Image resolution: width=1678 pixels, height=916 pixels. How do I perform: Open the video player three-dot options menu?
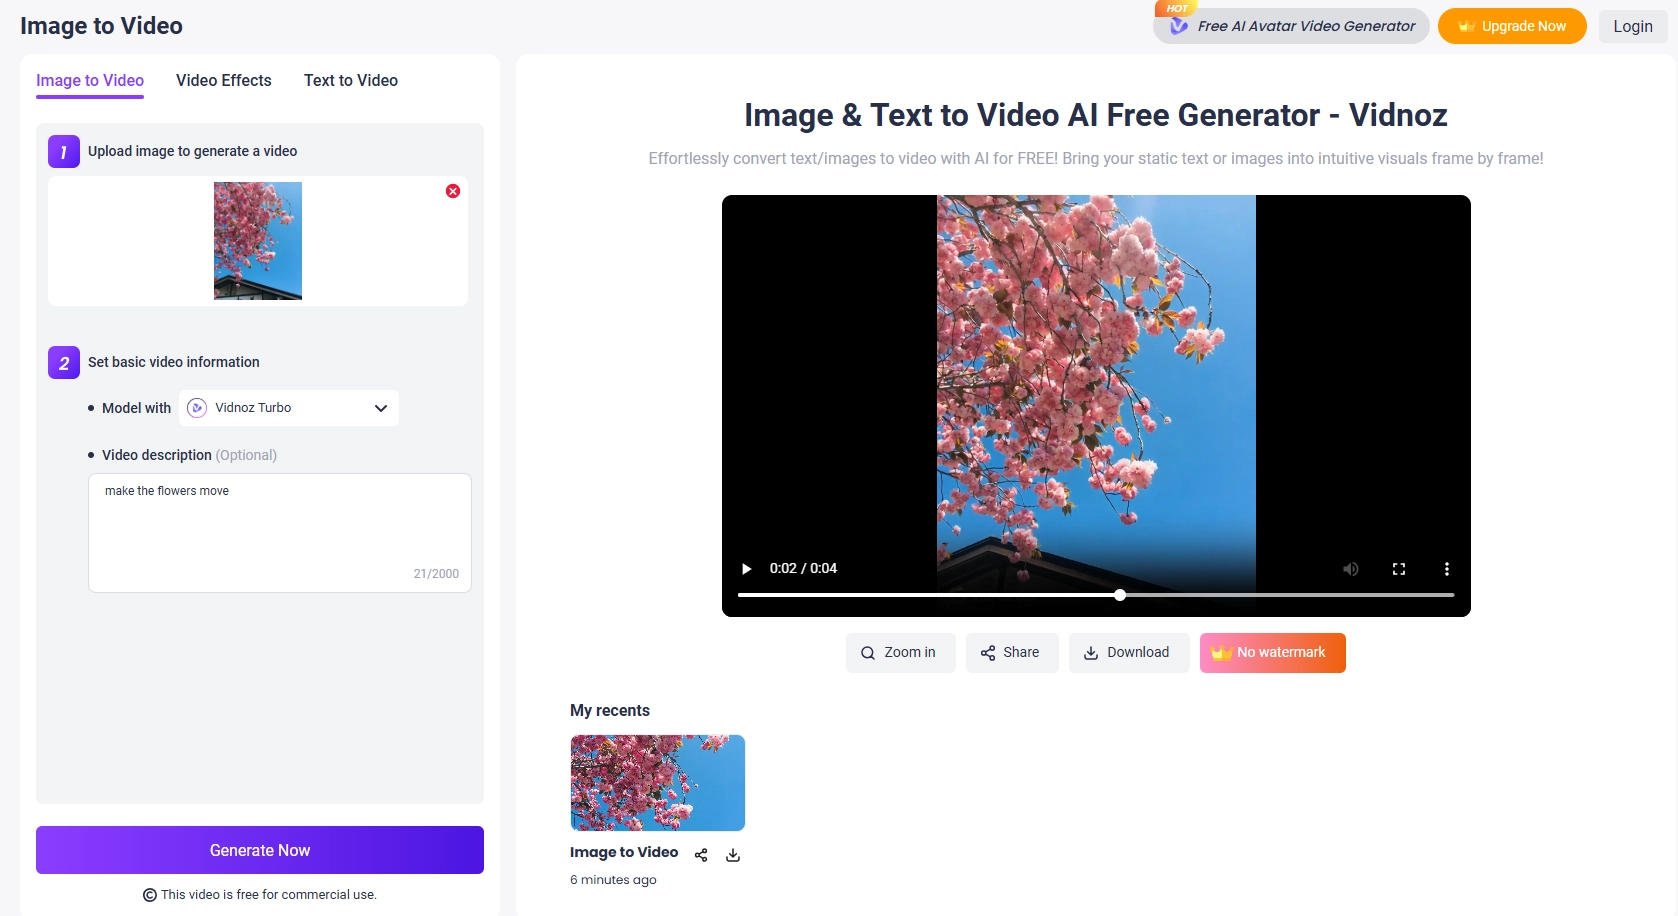tap(1447, 568)
